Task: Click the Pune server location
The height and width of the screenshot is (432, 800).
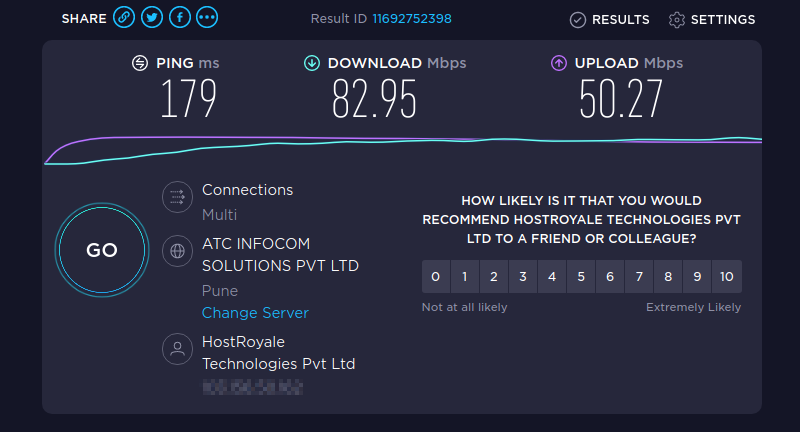Action: [x=220, y=291]
